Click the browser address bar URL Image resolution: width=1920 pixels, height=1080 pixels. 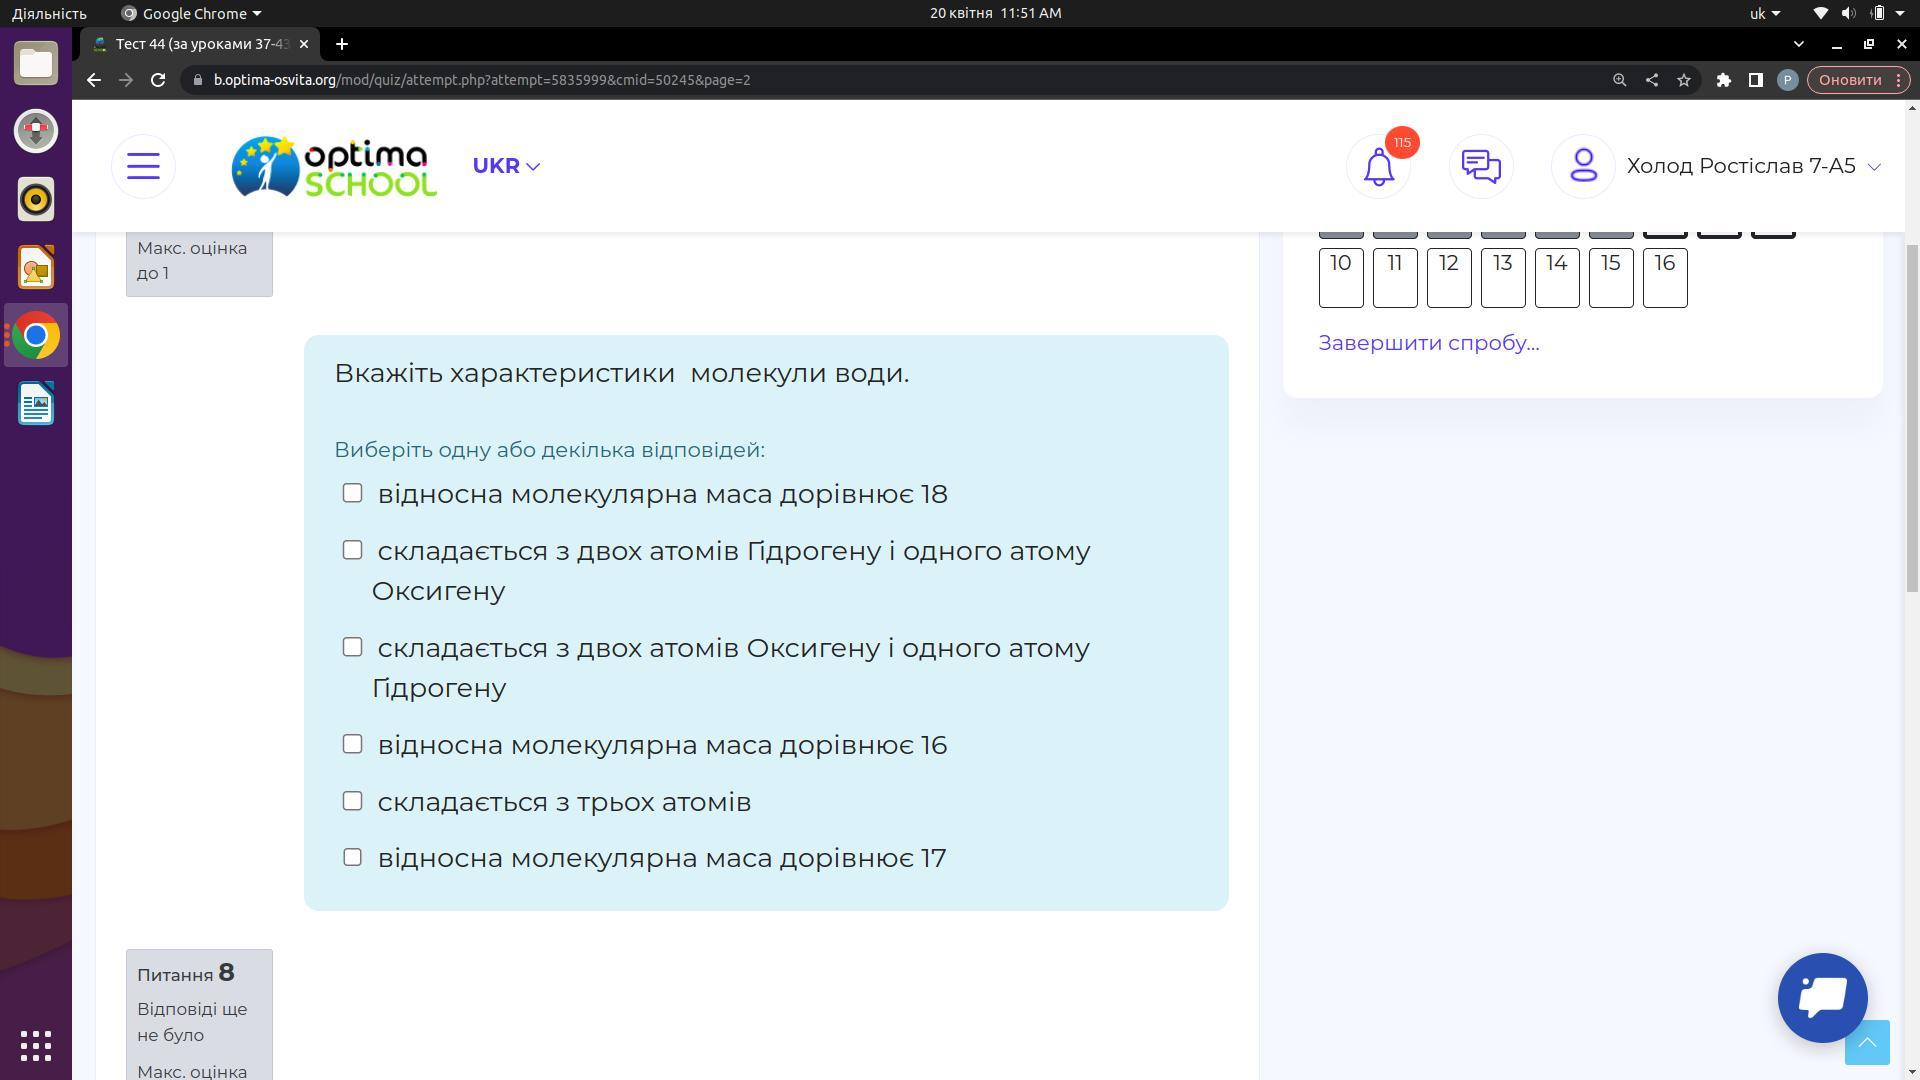(x=480, y=80)
